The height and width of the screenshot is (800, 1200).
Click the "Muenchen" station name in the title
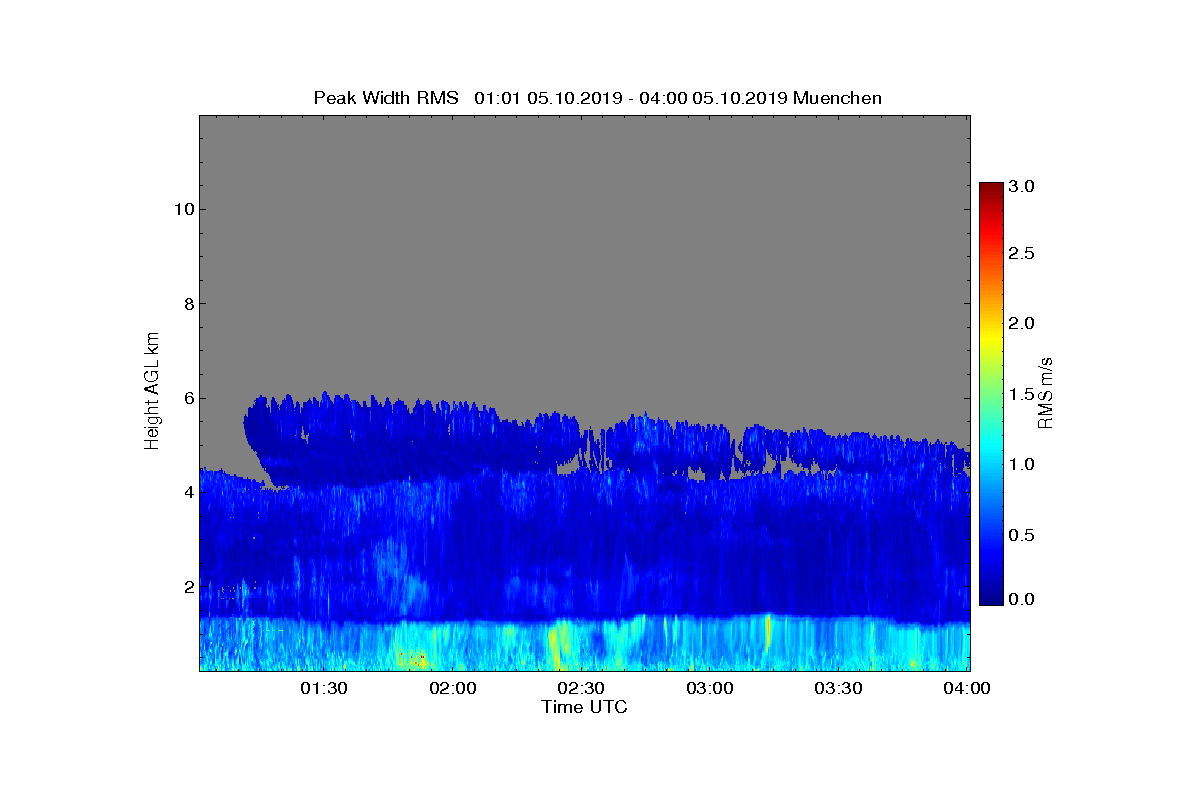837,98
